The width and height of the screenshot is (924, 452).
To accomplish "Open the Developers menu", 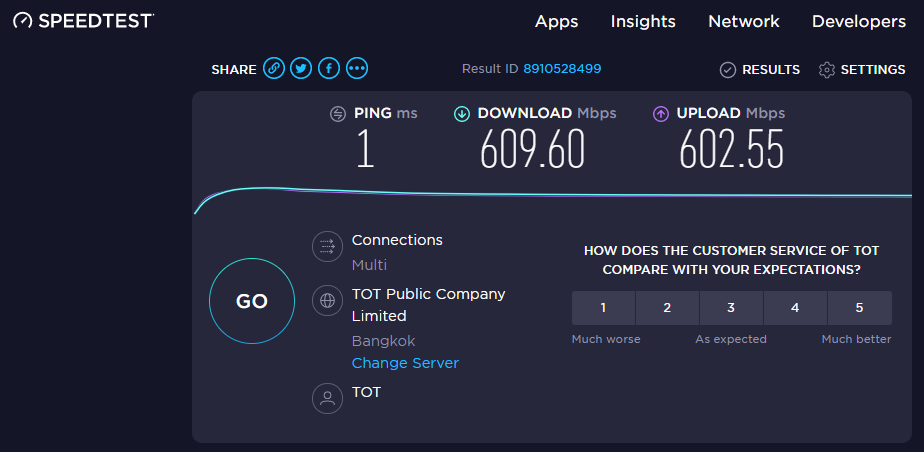I will pos(859,22).
